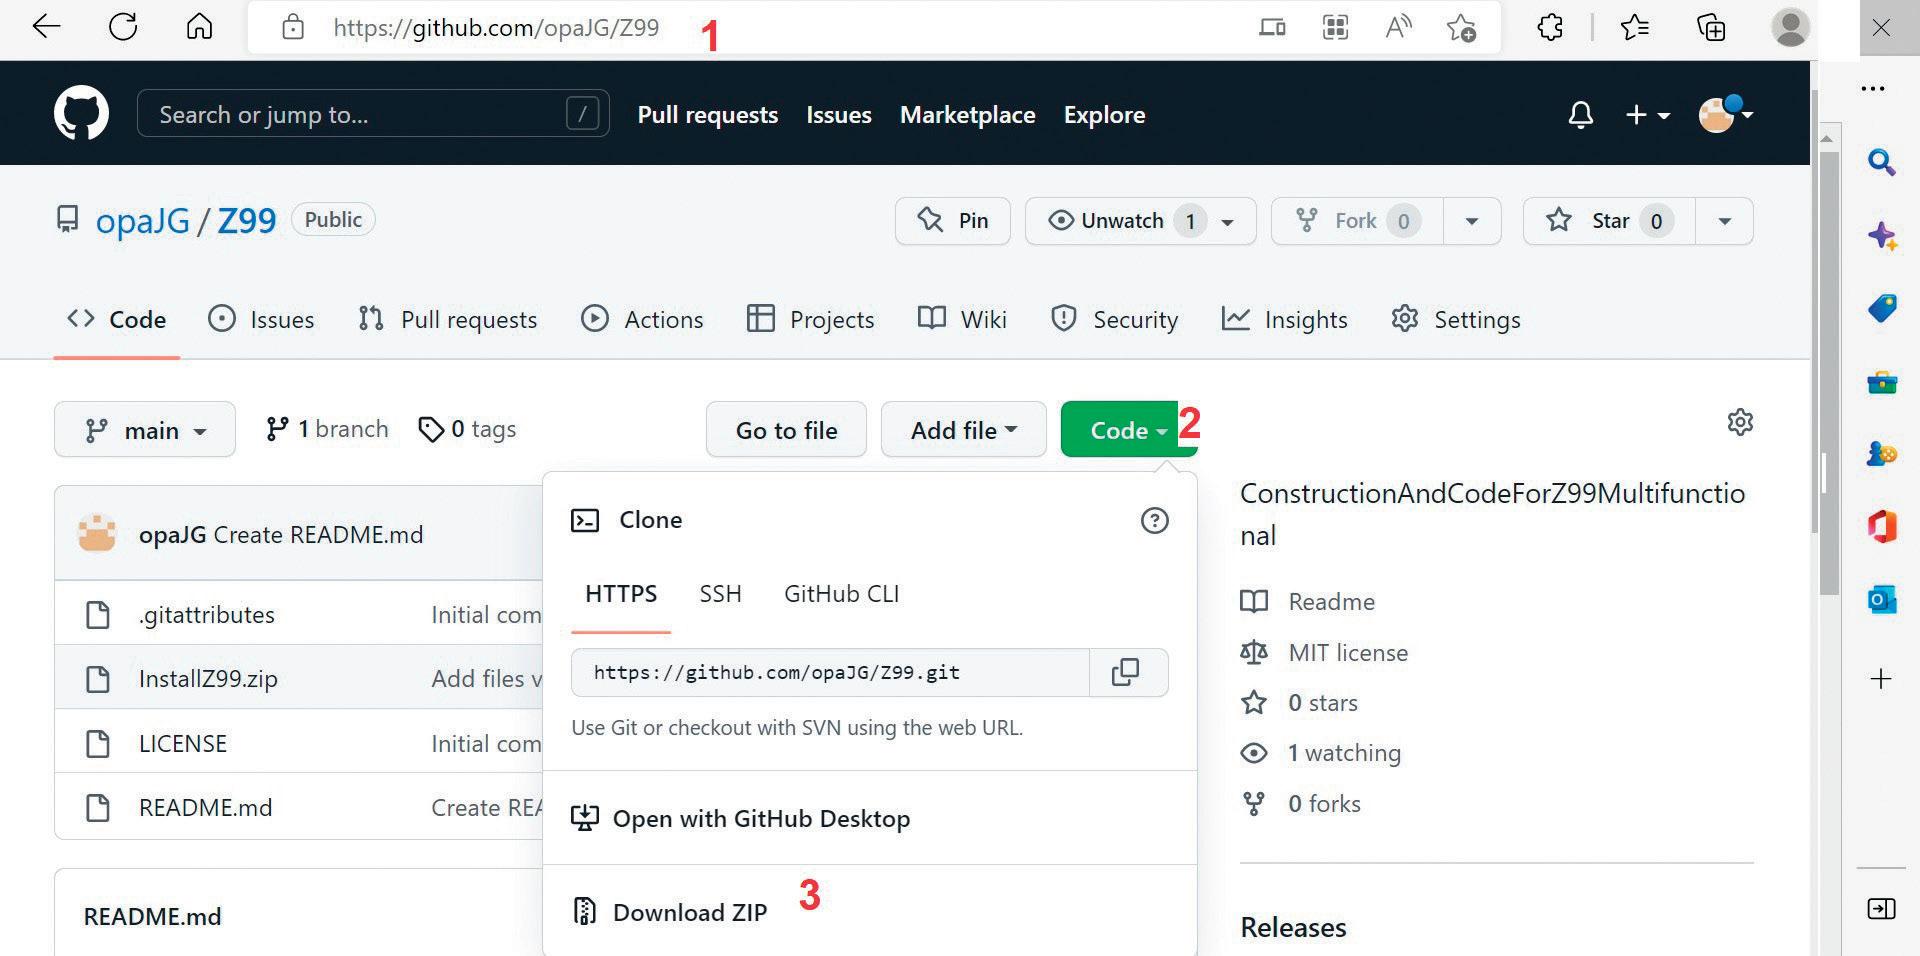
Task: Open the Insights tab
Action: (x=1284, y=319)
